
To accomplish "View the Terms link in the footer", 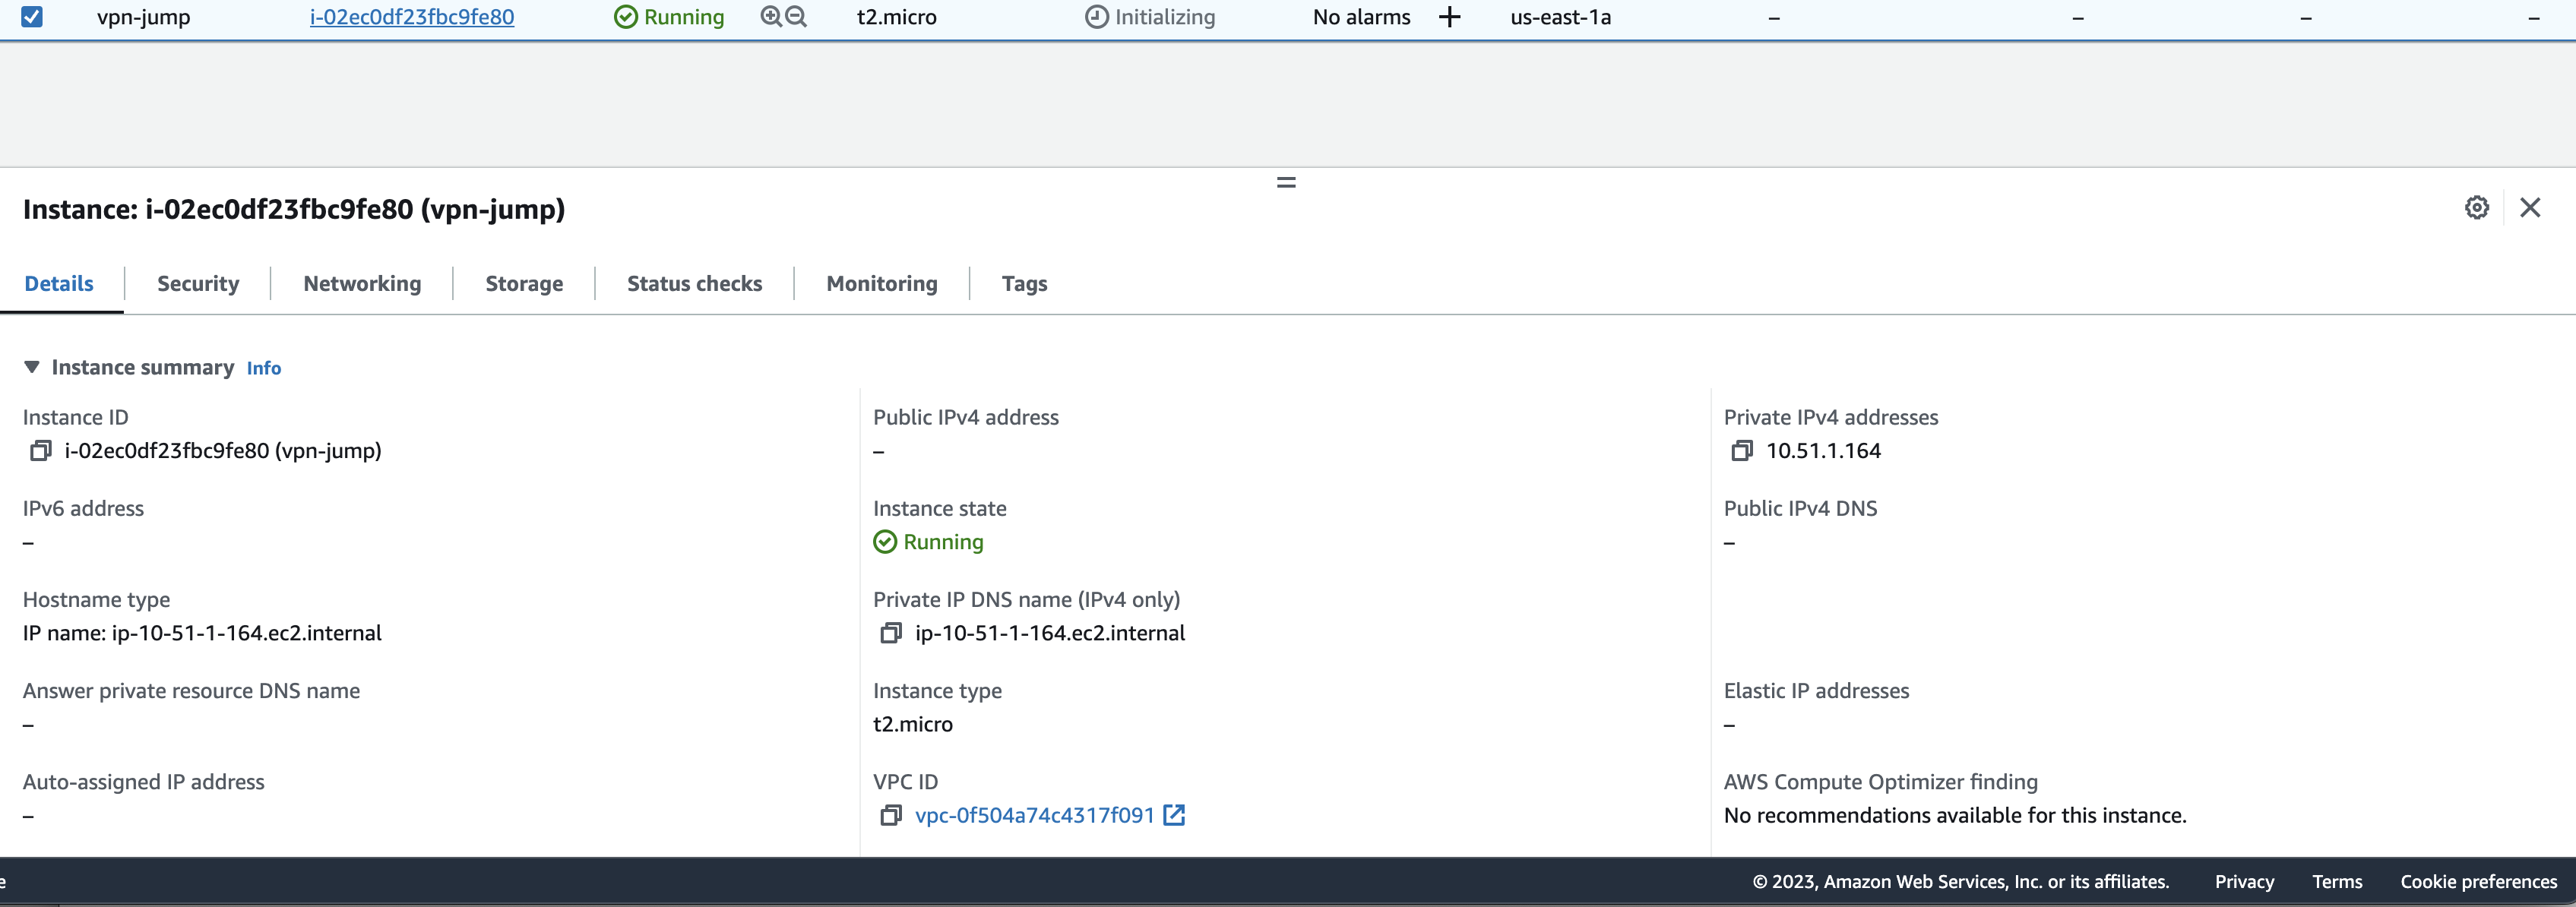I will click(2337, 881).
